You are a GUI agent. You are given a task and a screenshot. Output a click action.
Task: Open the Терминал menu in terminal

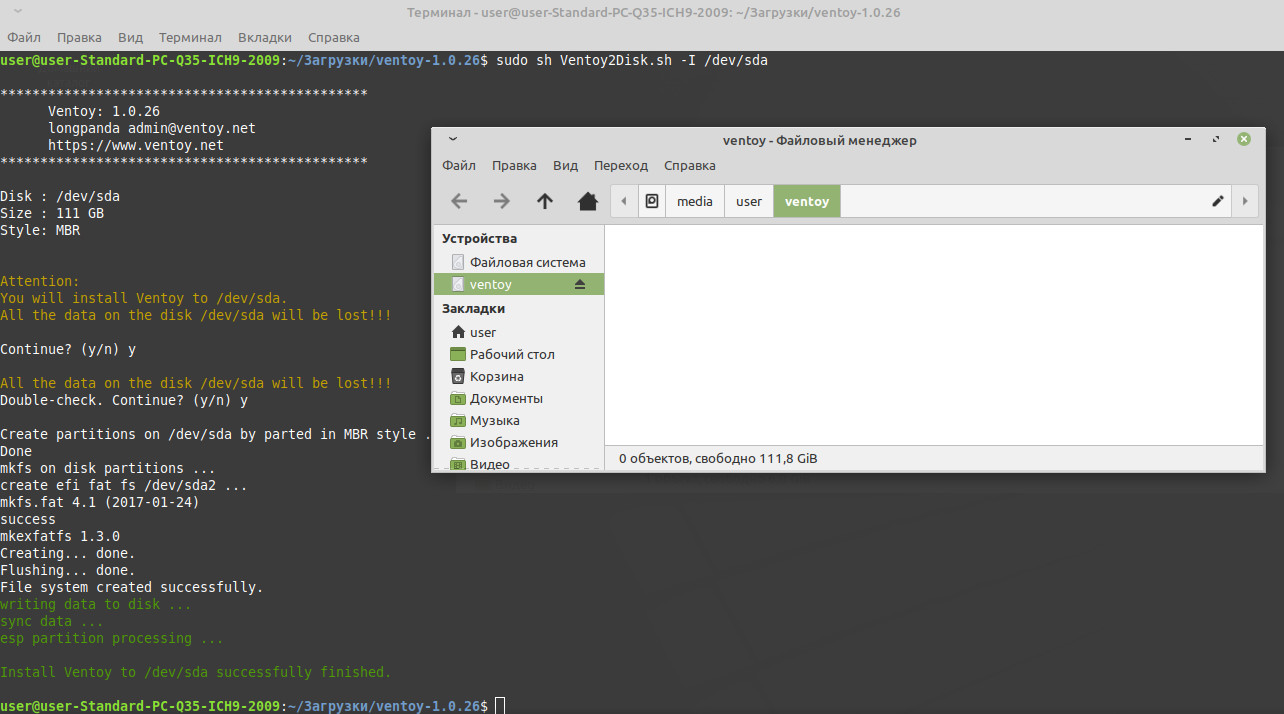(x=190, y=37)
